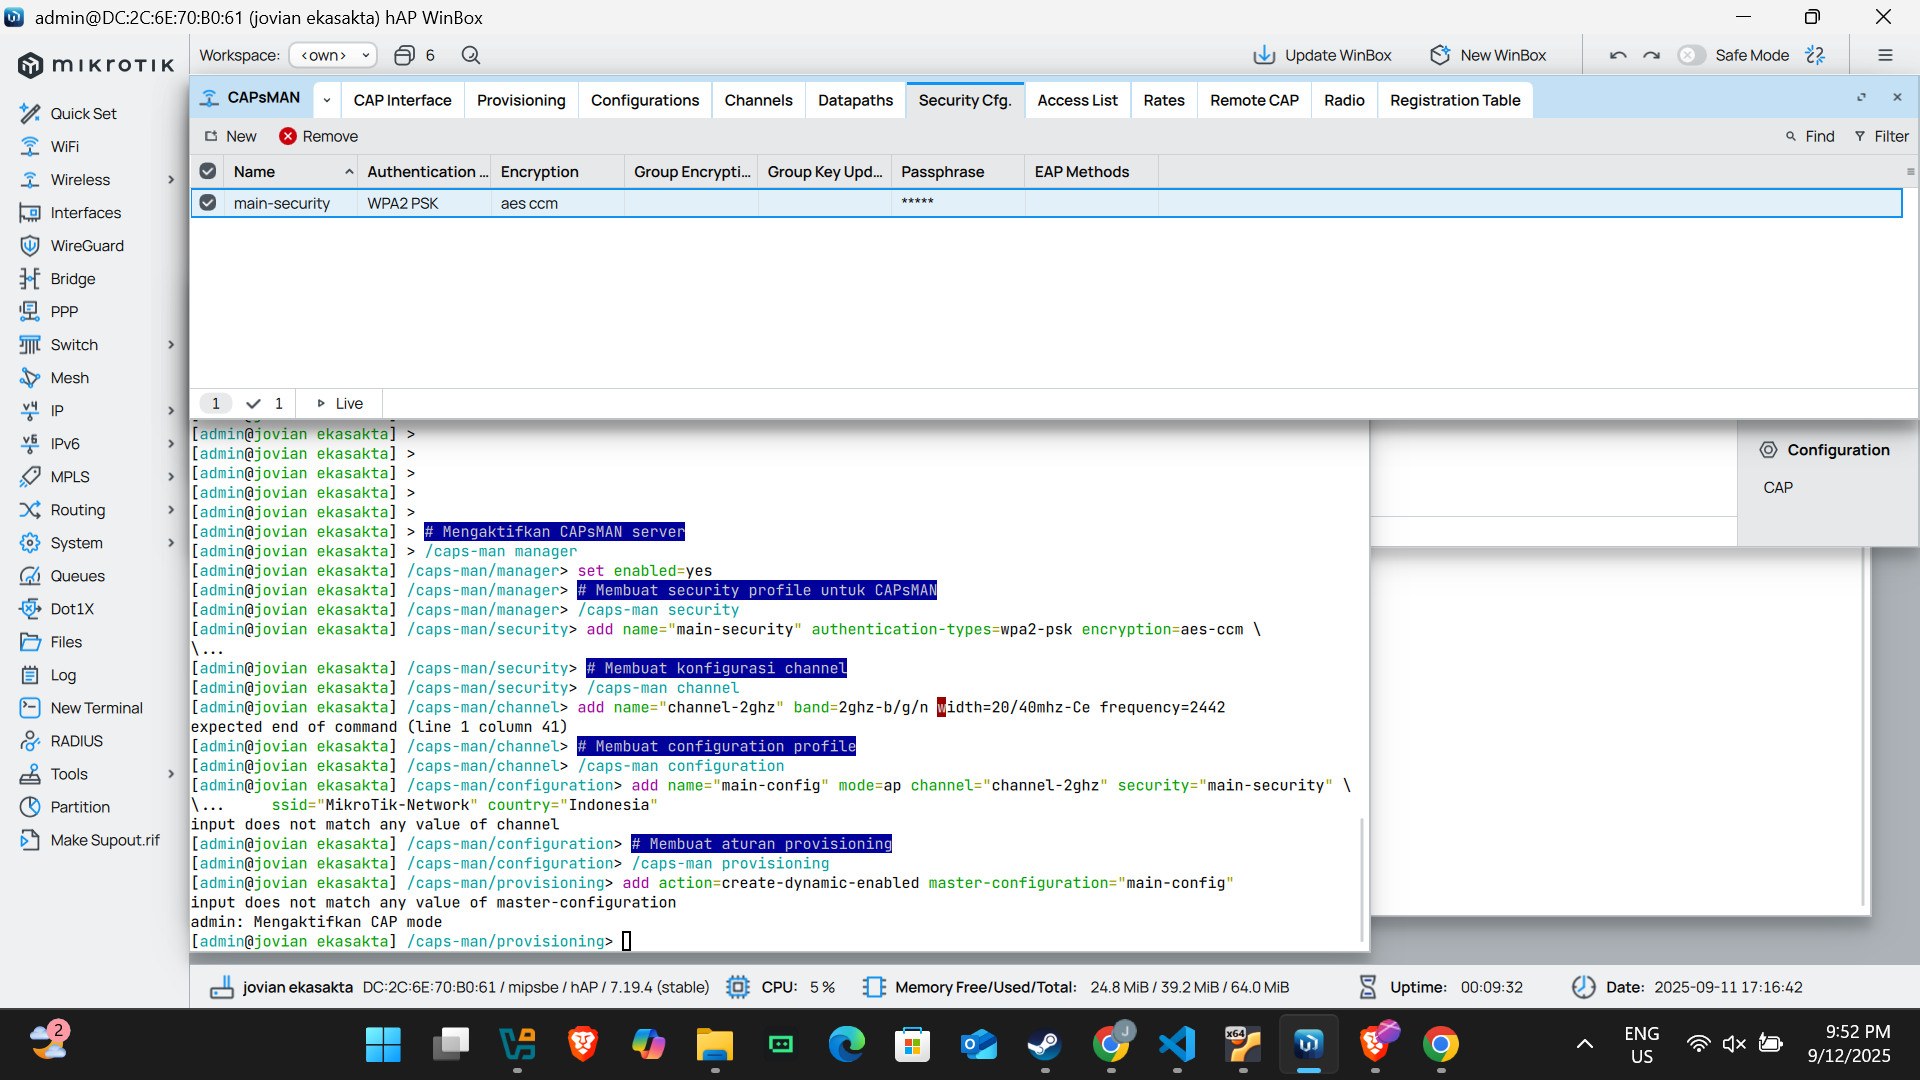
Task: Toggle Safe Mode switch
Action: tap(1691, 55)
